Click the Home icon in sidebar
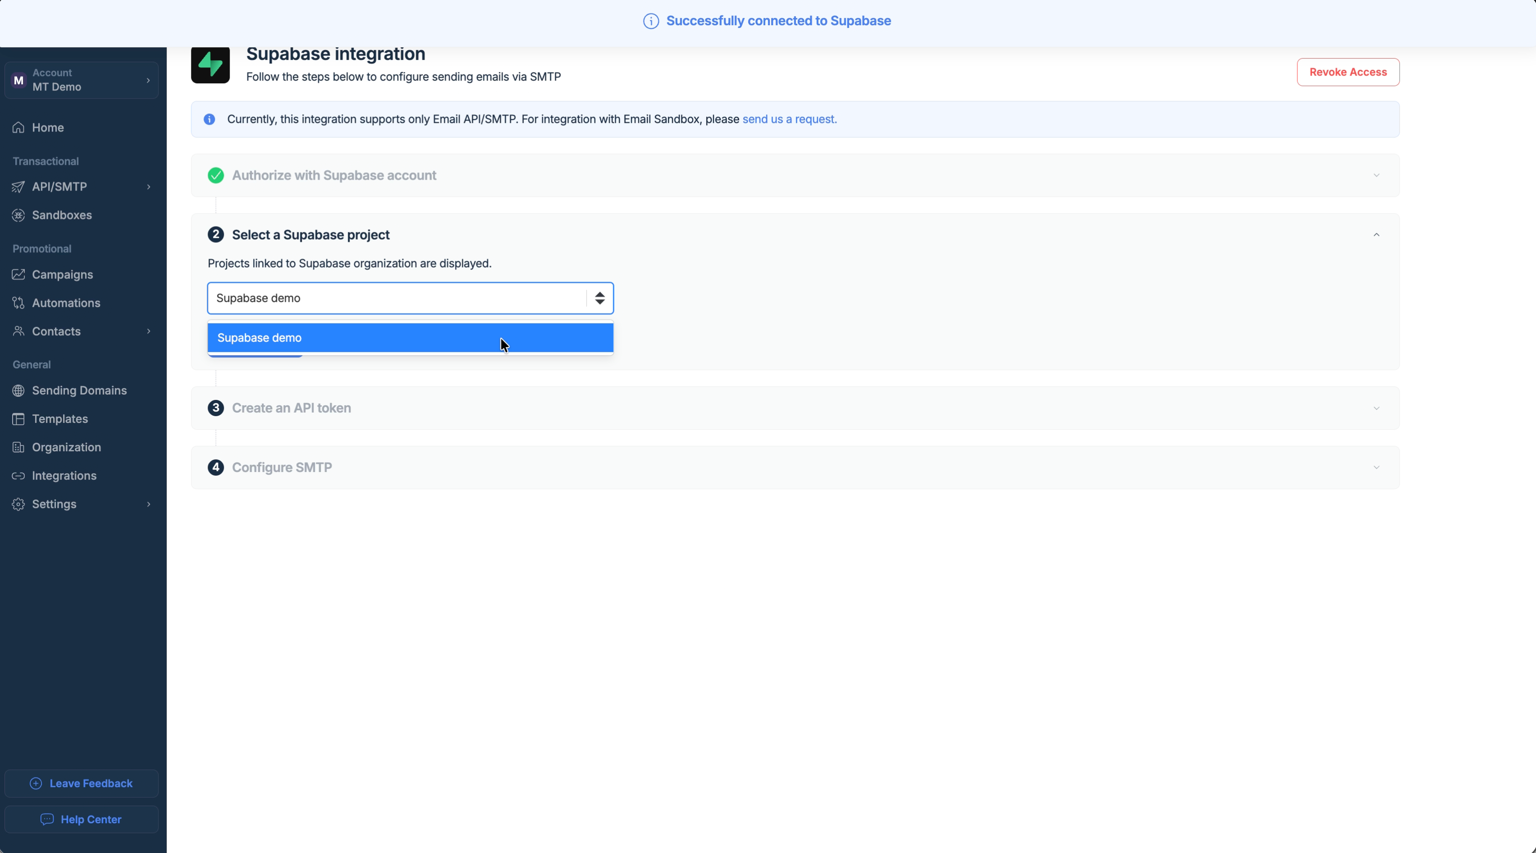The height and width of the screenshot is (853, 1536). click(x=18, y=128)
